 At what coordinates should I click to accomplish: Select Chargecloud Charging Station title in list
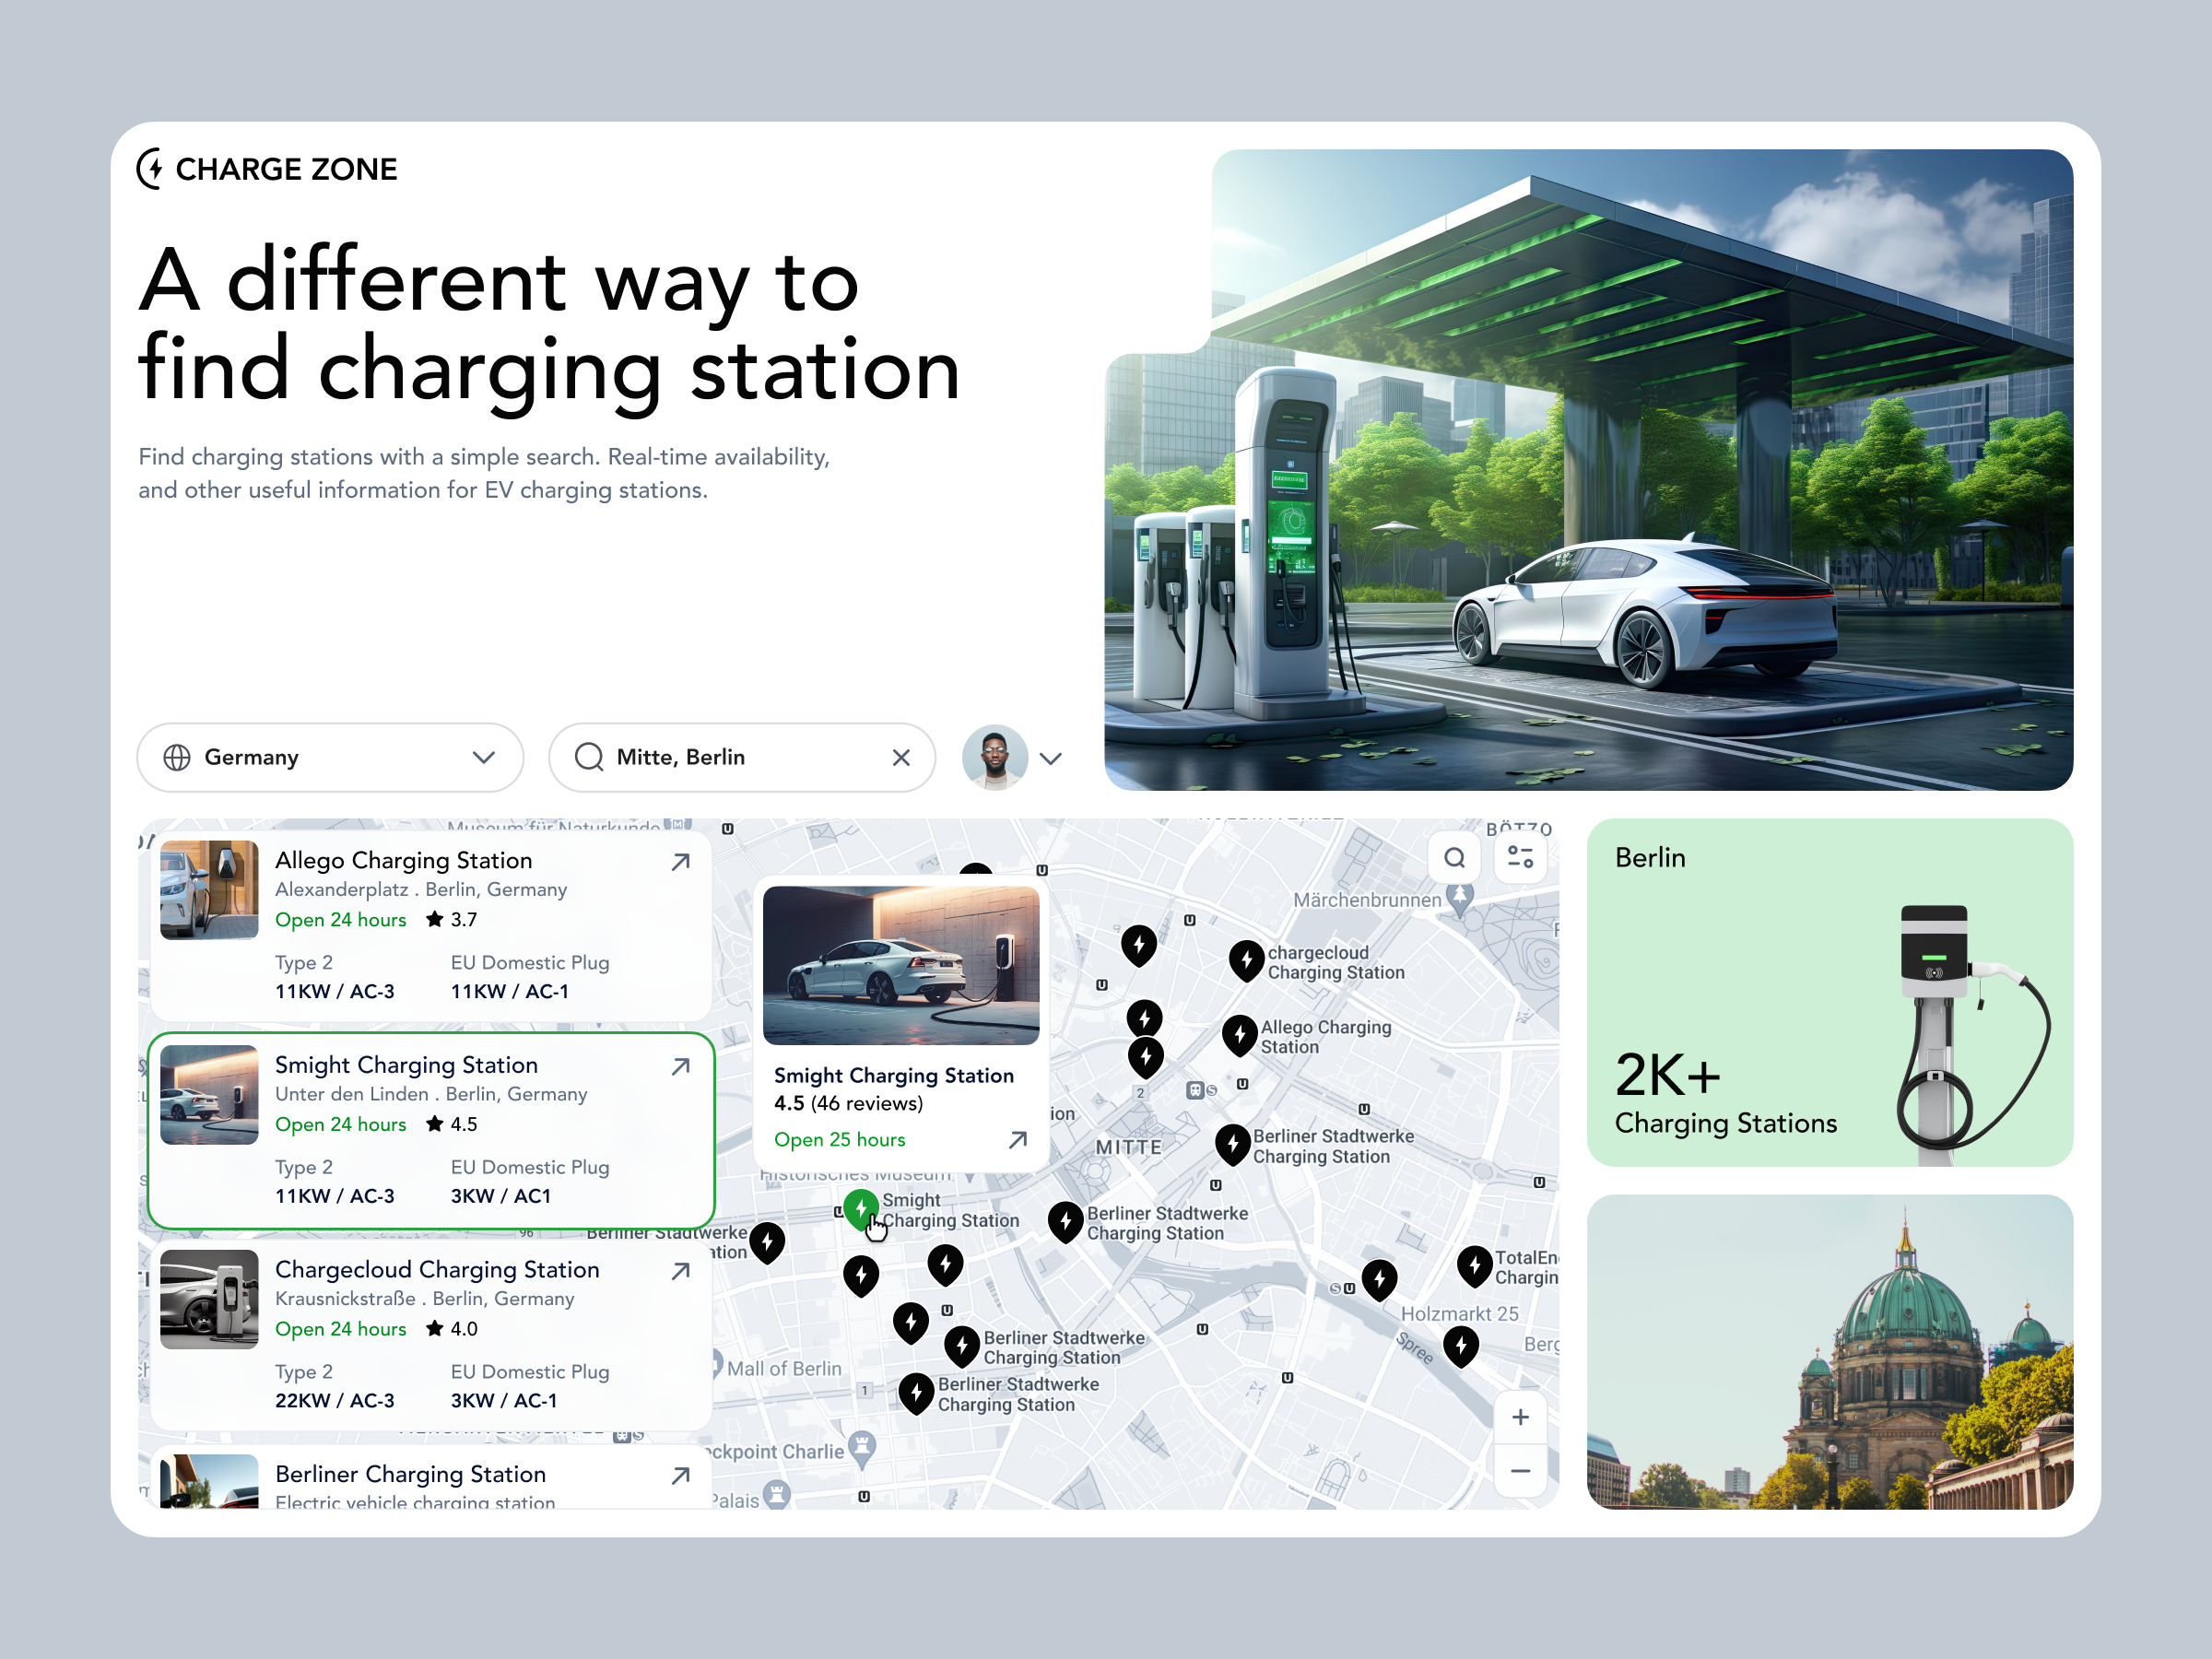[437, 1269]
